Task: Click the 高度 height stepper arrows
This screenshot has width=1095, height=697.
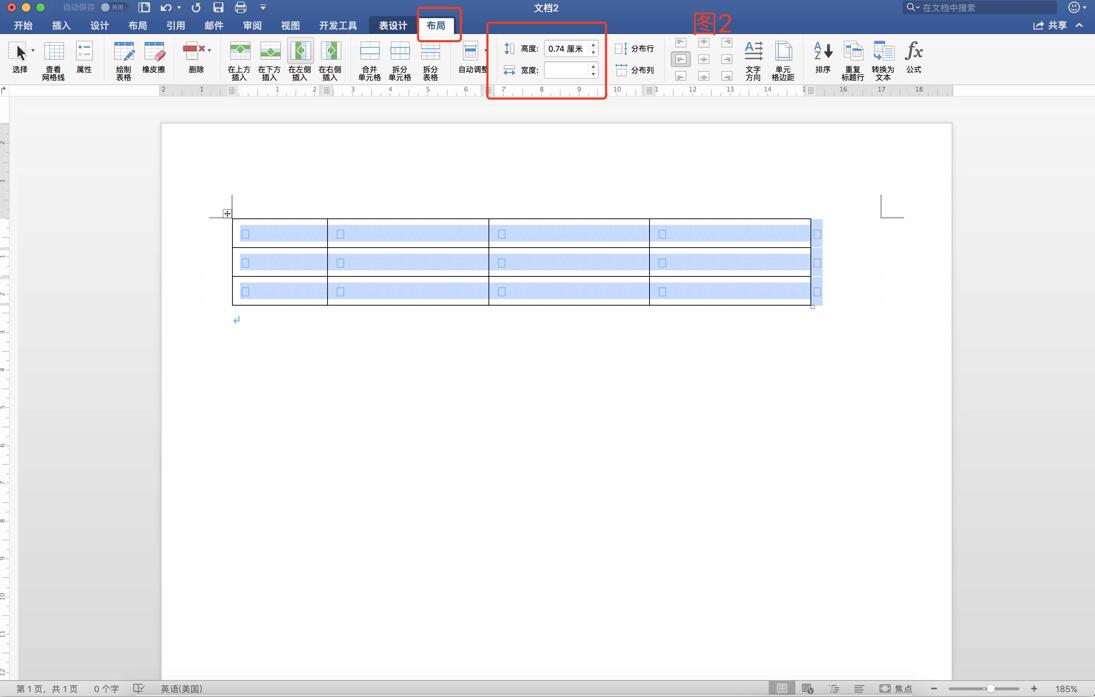Action: [x=594, y=49]
